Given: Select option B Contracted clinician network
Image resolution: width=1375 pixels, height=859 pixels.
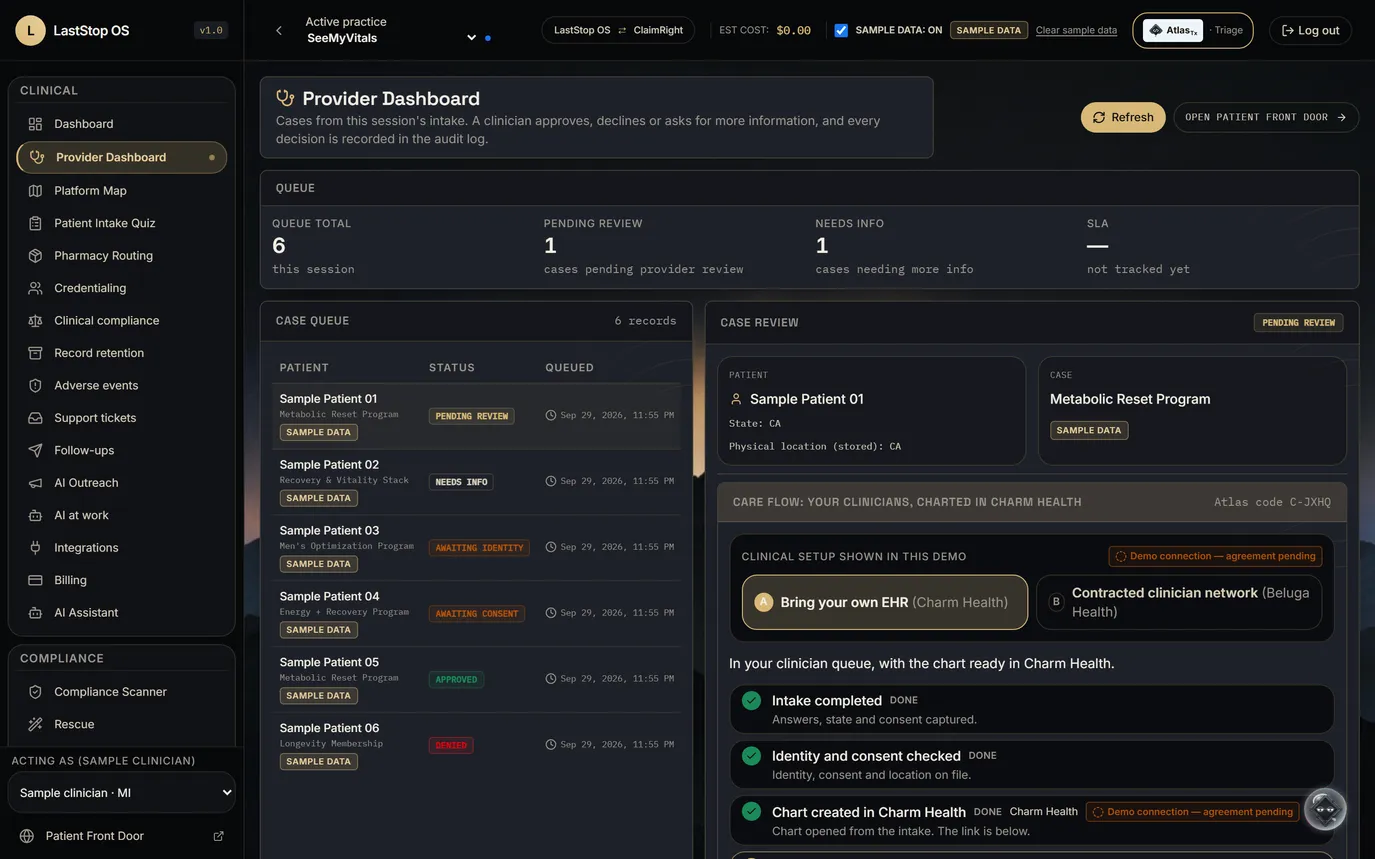Looking at the screenshot, I should click(x=1179, y=602).
